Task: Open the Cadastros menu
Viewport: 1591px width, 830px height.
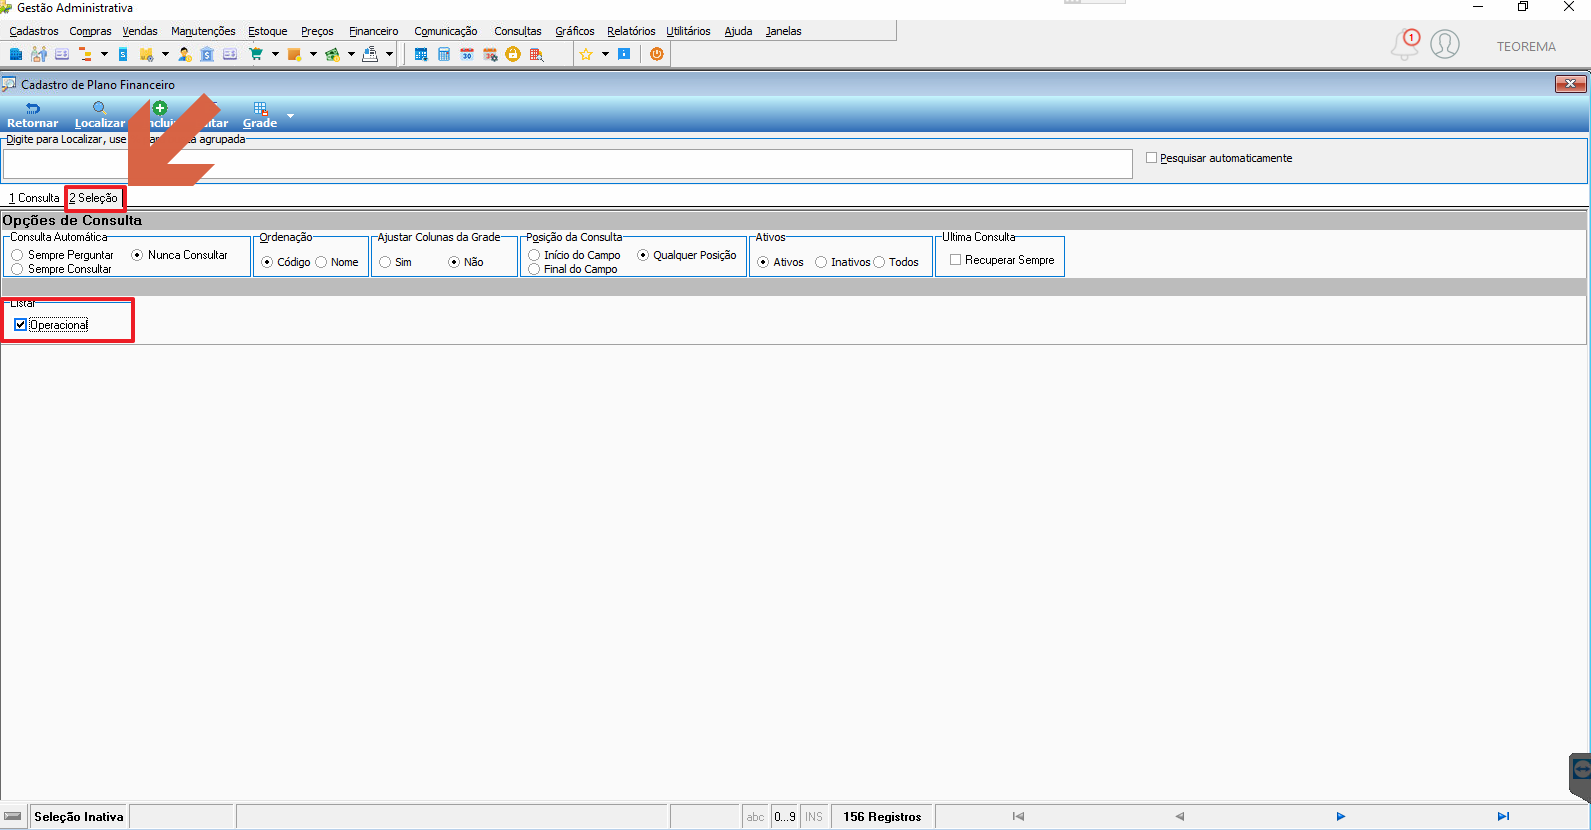Action: [34, 31]
